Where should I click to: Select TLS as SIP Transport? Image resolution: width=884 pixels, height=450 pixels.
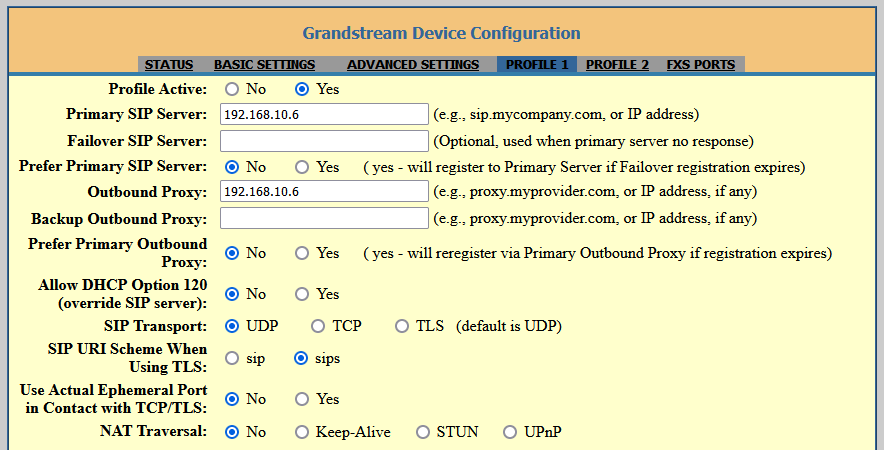click(402, 326)
